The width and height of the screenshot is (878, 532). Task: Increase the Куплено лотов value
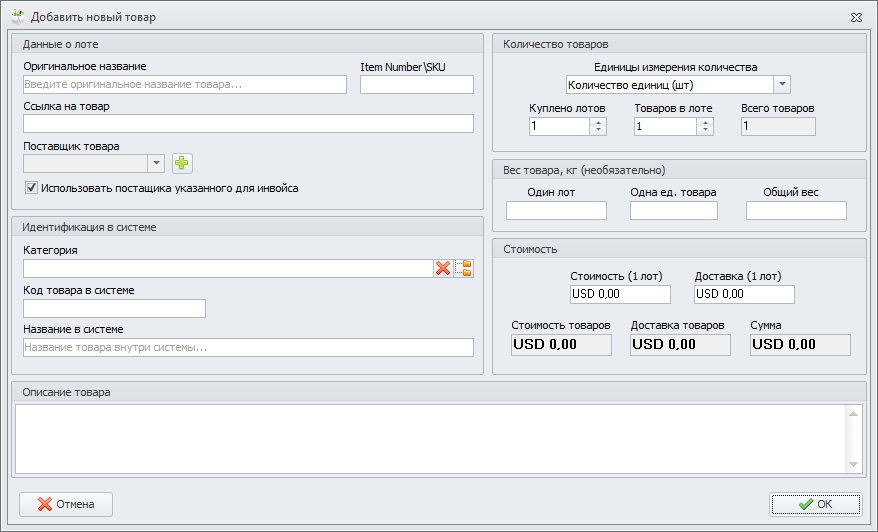599,122
